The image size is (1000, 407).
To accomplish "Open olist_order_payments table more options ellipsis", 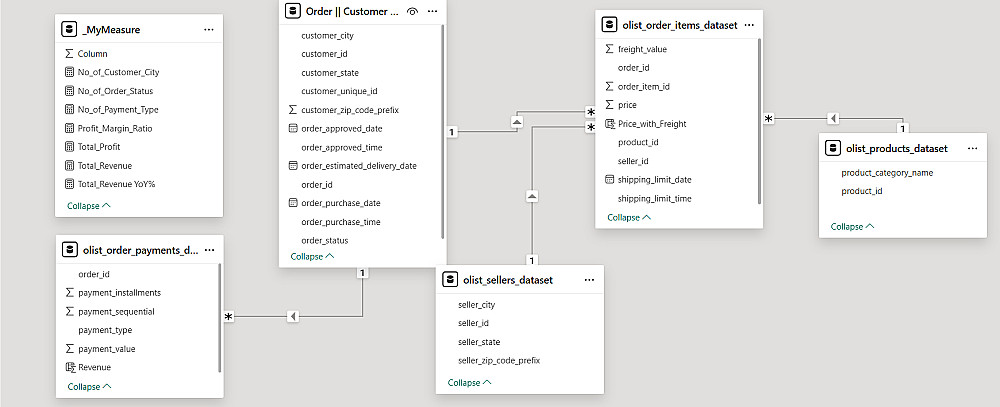I will click(x=209, y=249).
